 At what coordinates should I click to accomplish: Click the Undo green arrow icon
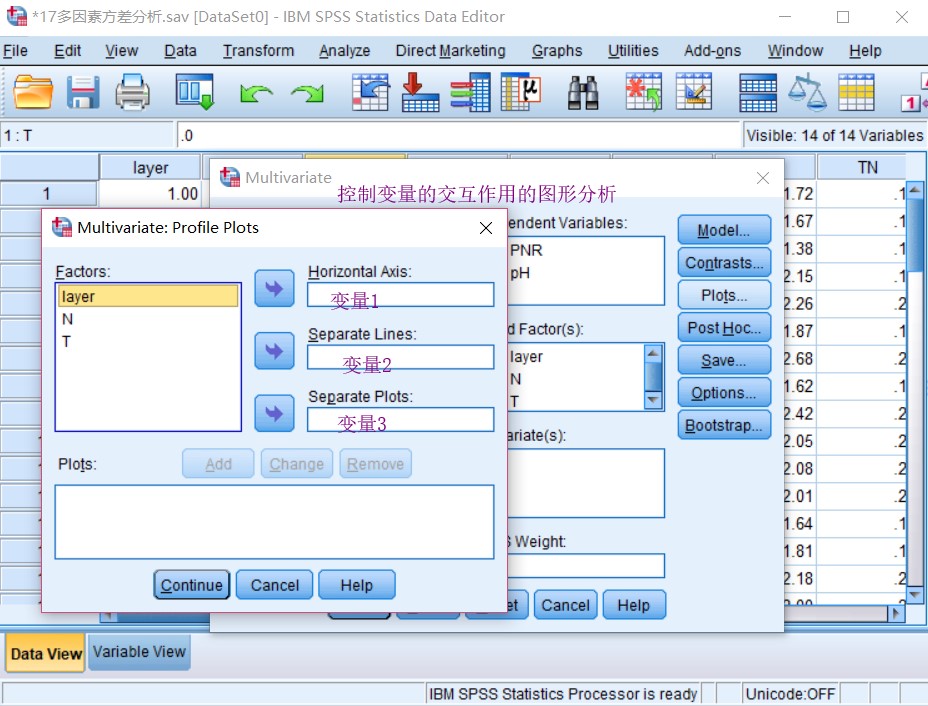256,94
